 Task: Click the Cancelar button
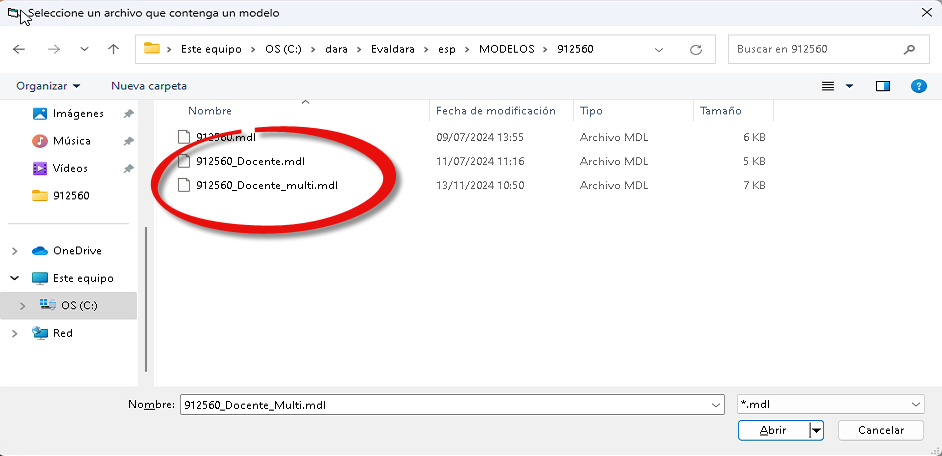tap(881, 430)
